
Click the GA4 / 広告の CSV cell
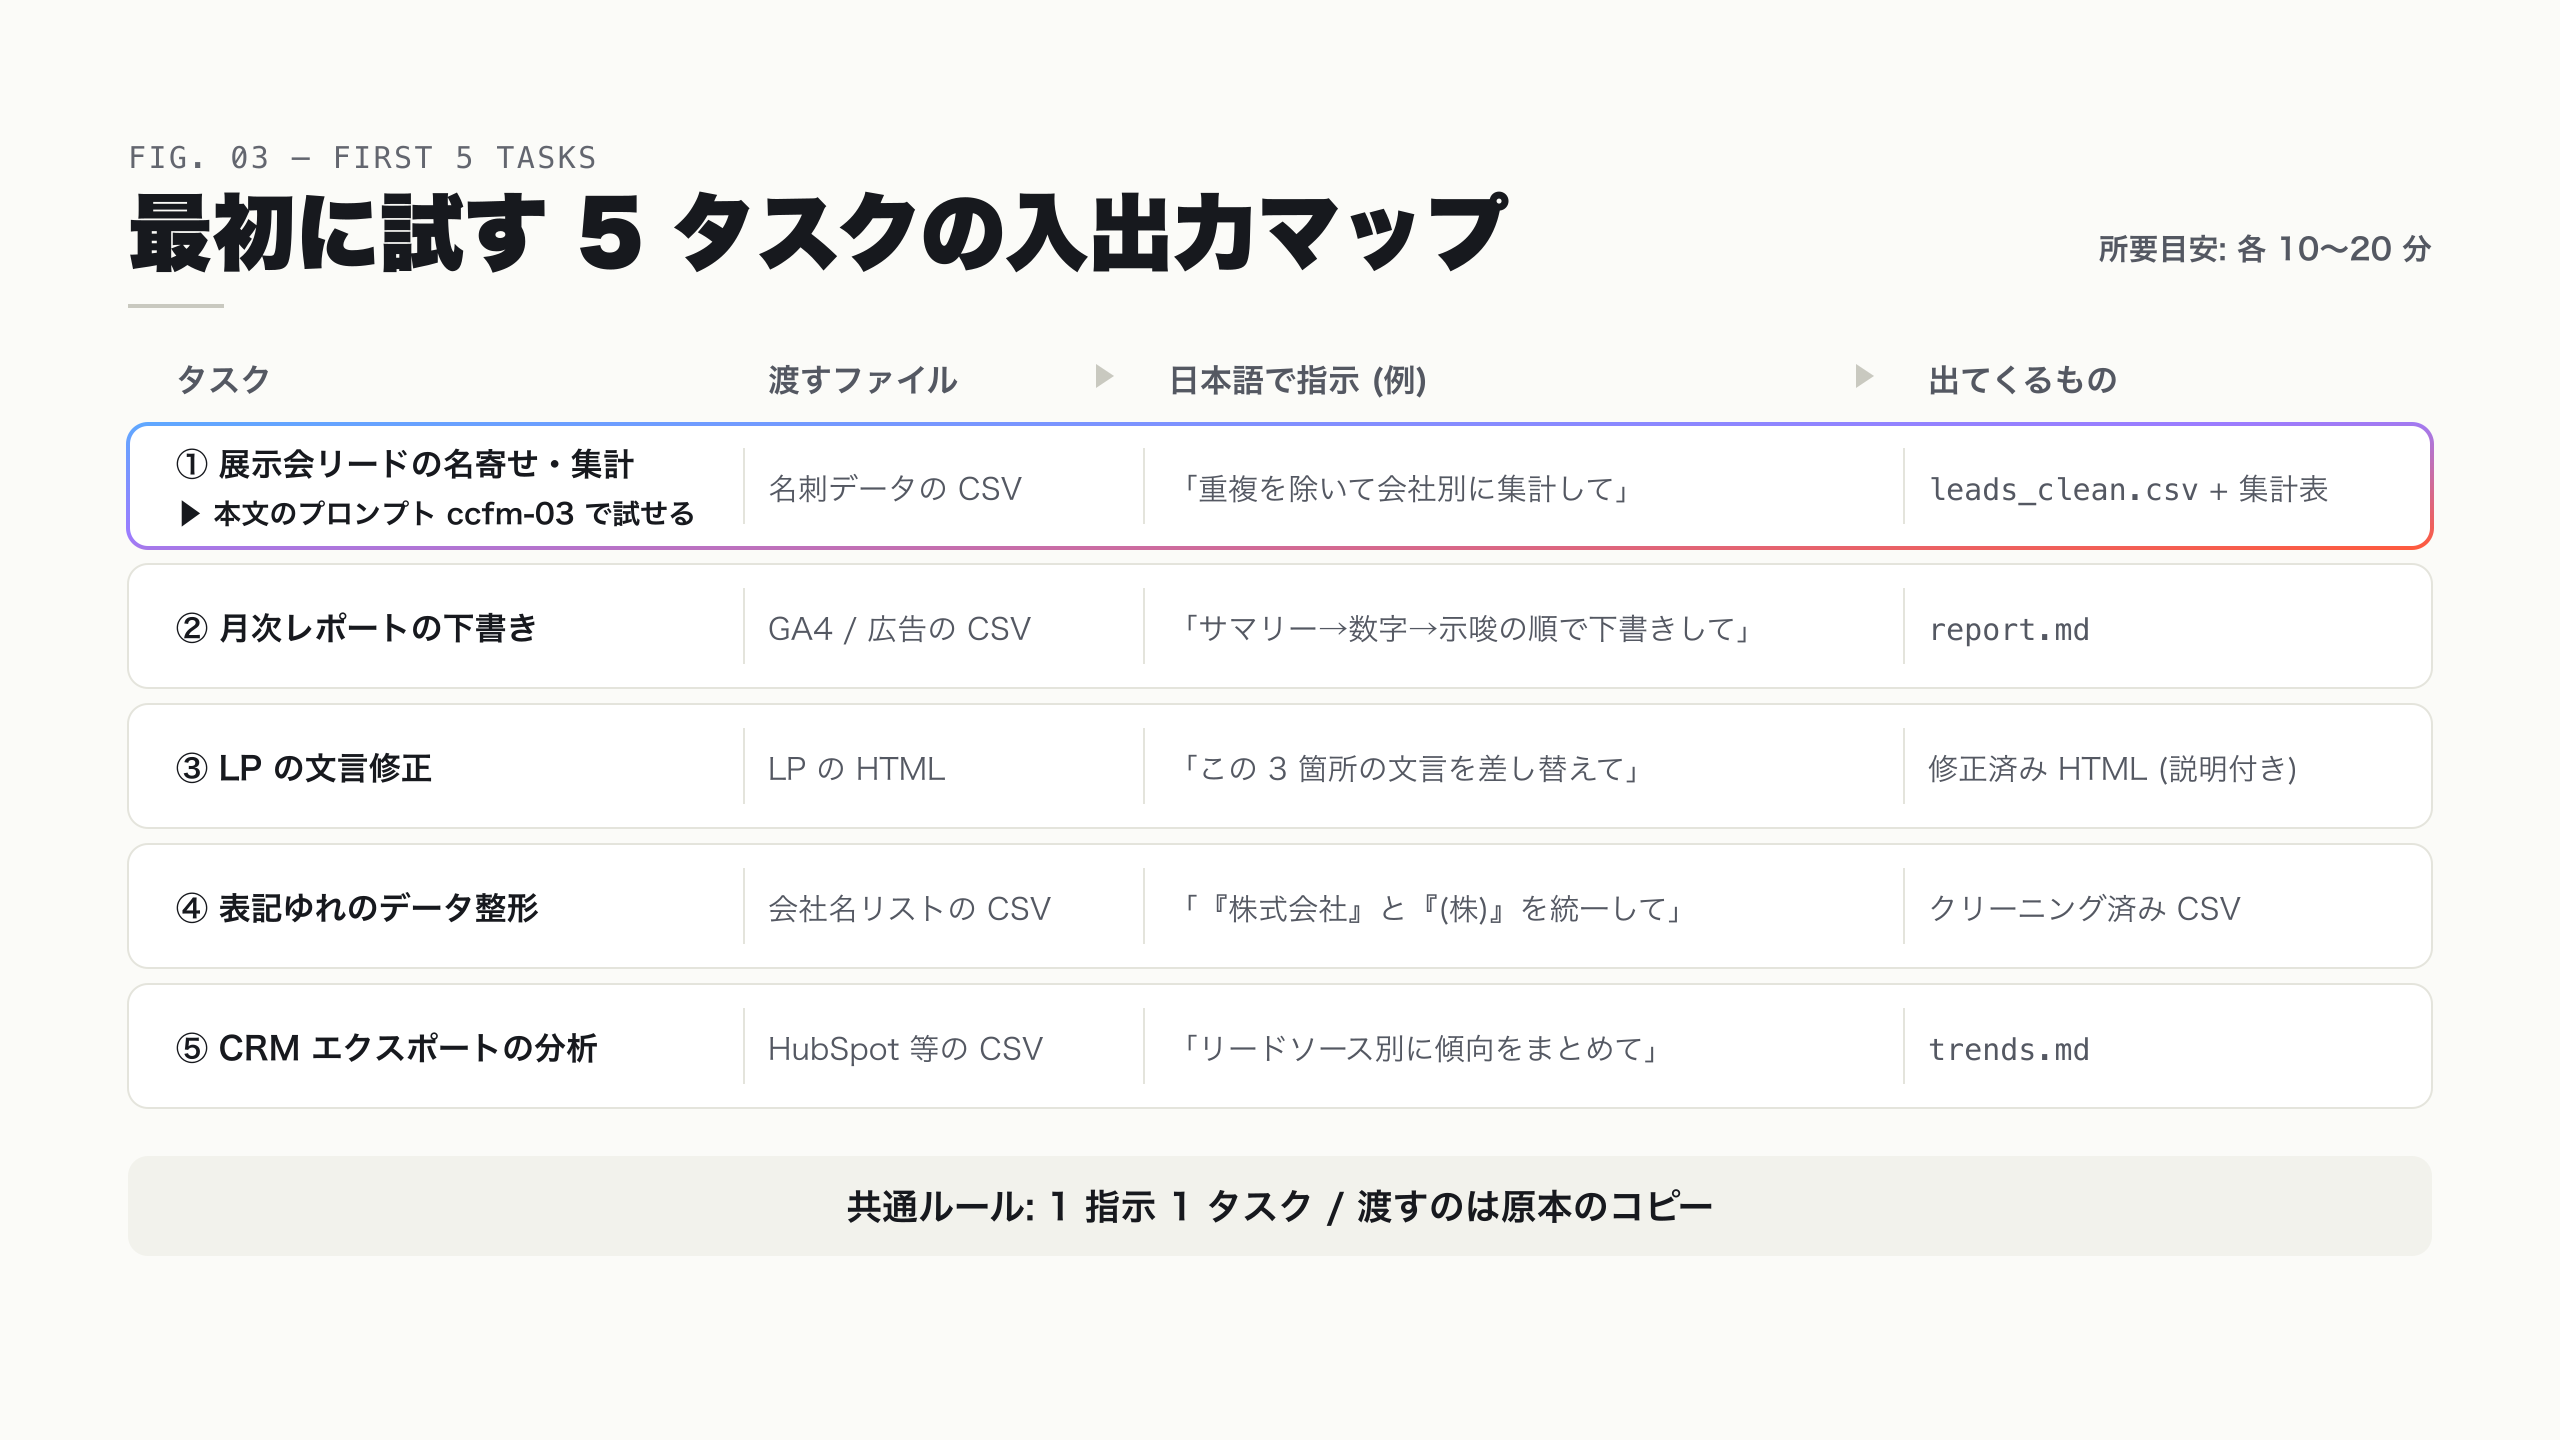(899, 629)
